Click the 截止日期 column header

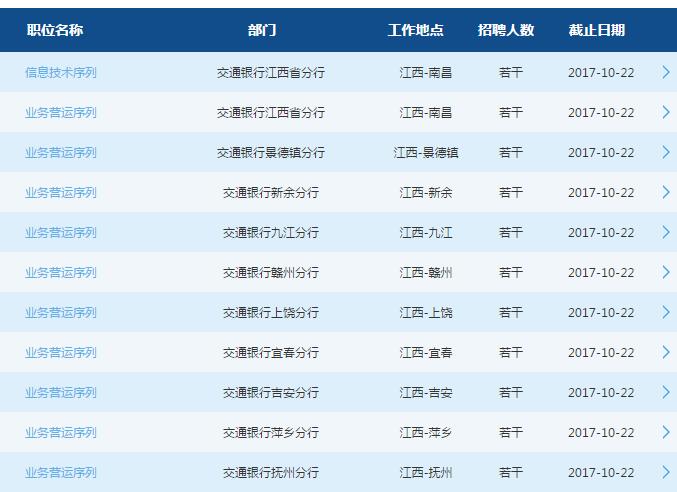coord(597,30)
